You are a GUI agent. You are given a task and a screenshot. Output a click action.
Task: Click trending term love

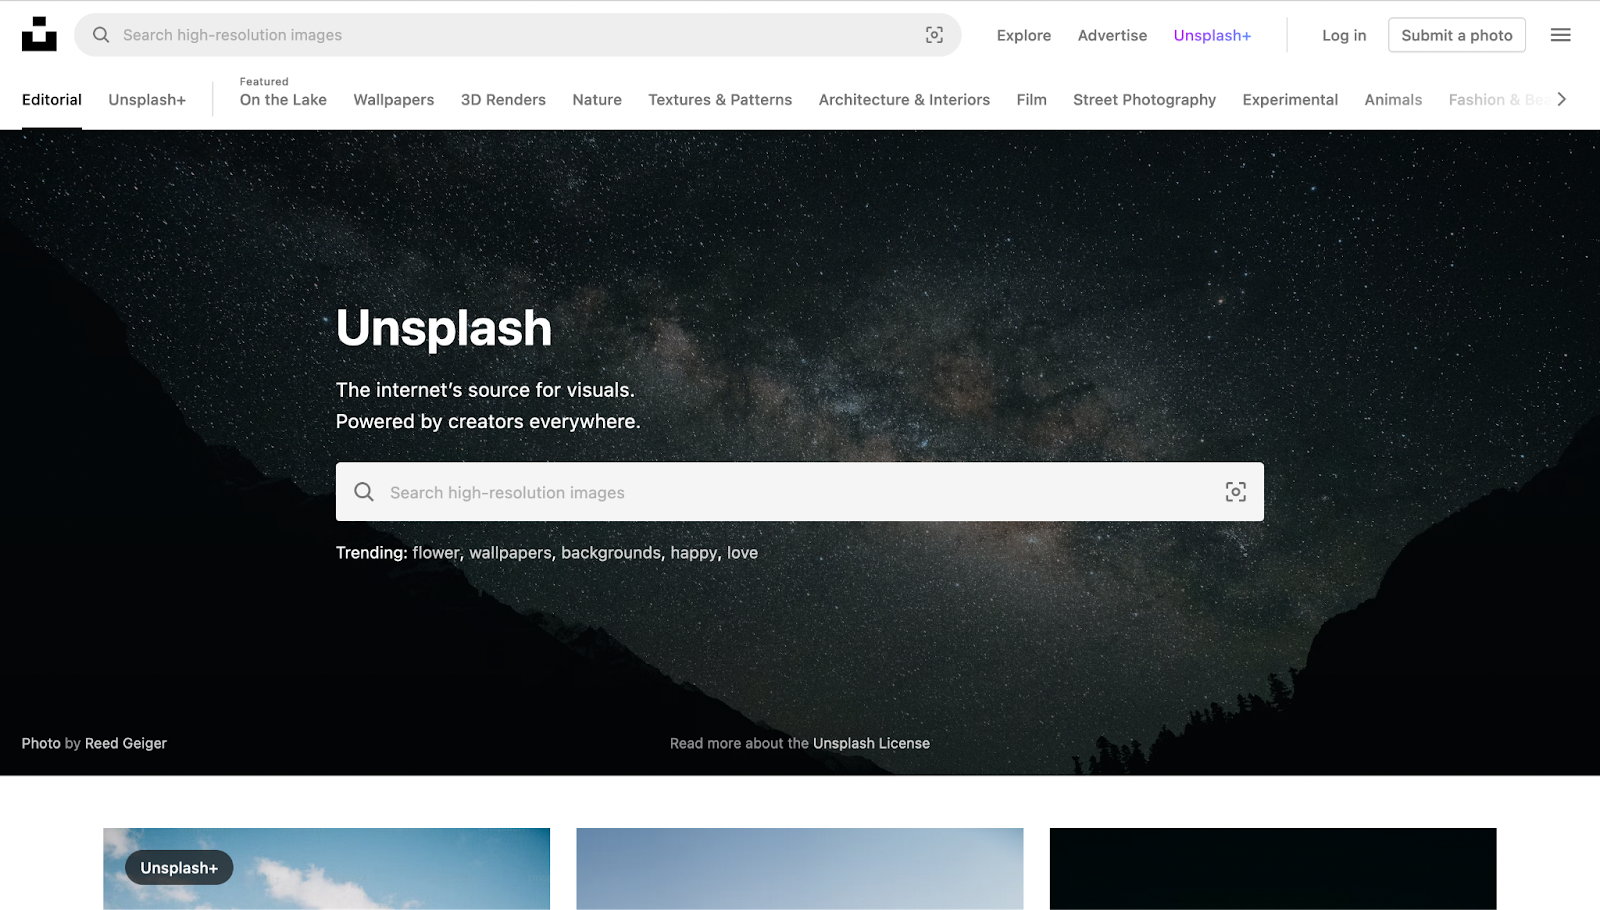point(742,553)
